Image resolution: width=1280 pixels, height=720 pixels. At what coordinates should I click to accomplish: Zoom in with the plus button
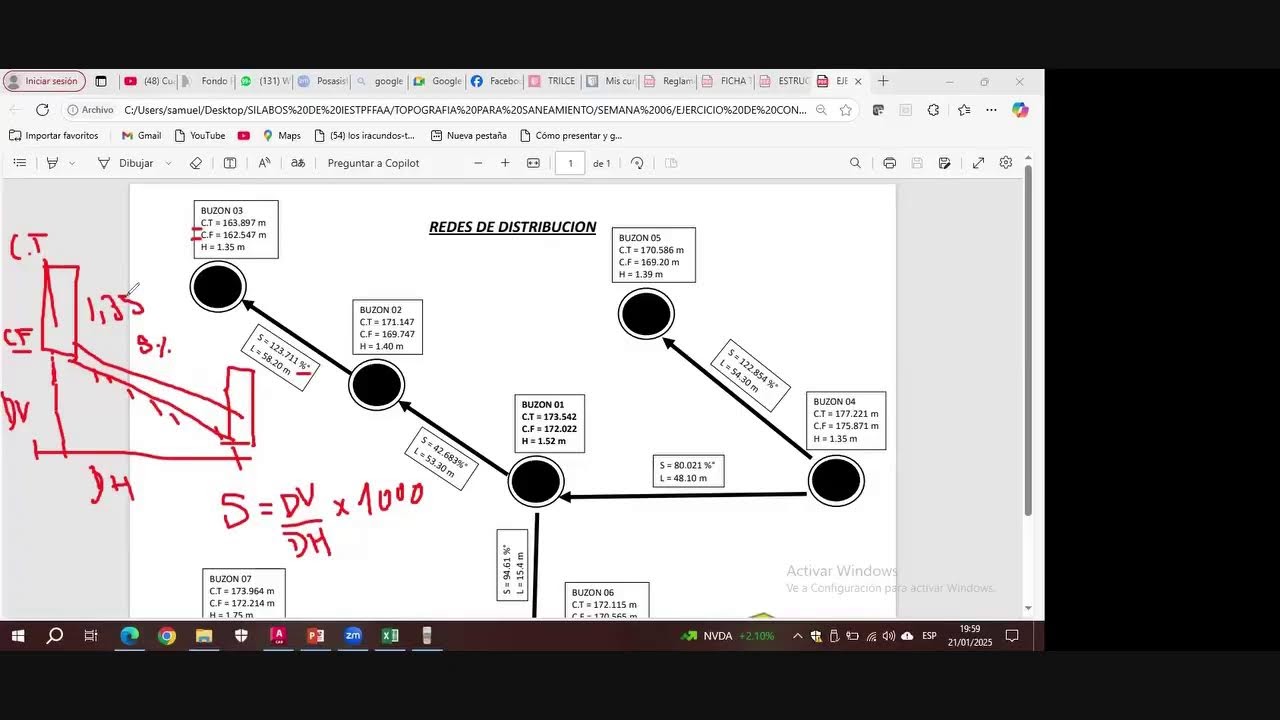pyautogui.click(x=505, y=163)
